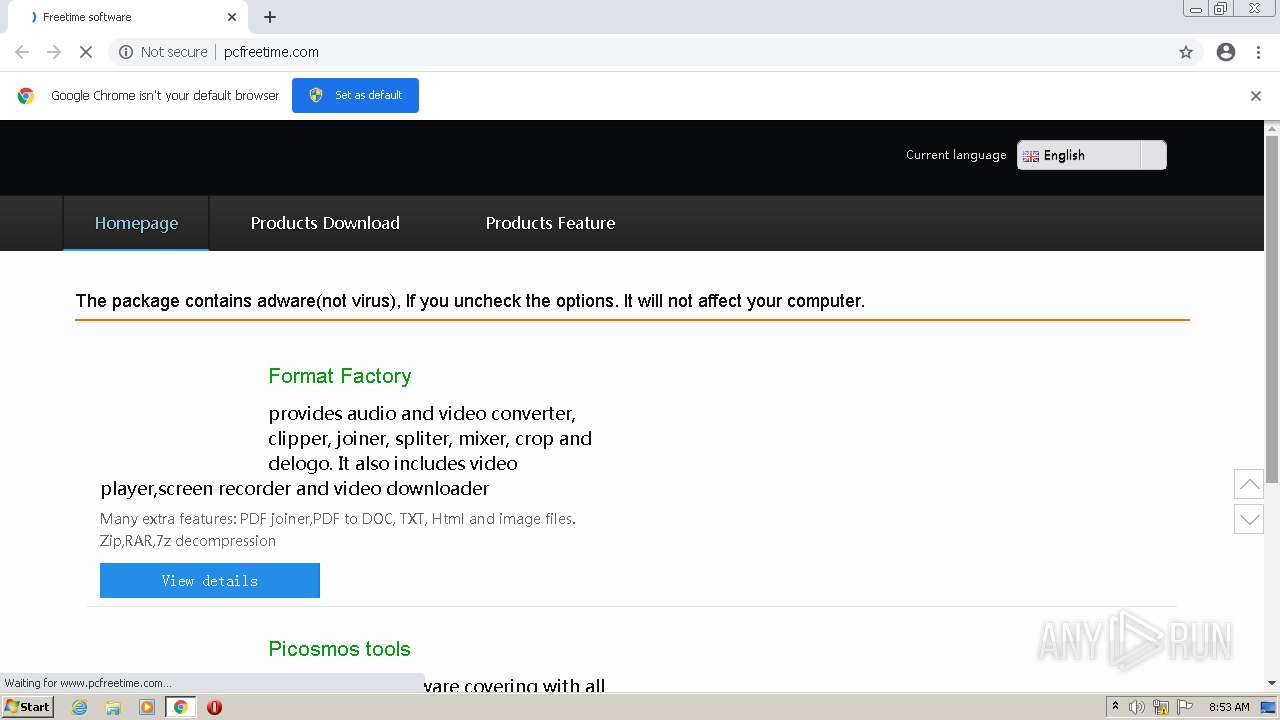Open the Action Center flag icon
The width and height of the screenshot is (1280, 720).
point(1185,707)
